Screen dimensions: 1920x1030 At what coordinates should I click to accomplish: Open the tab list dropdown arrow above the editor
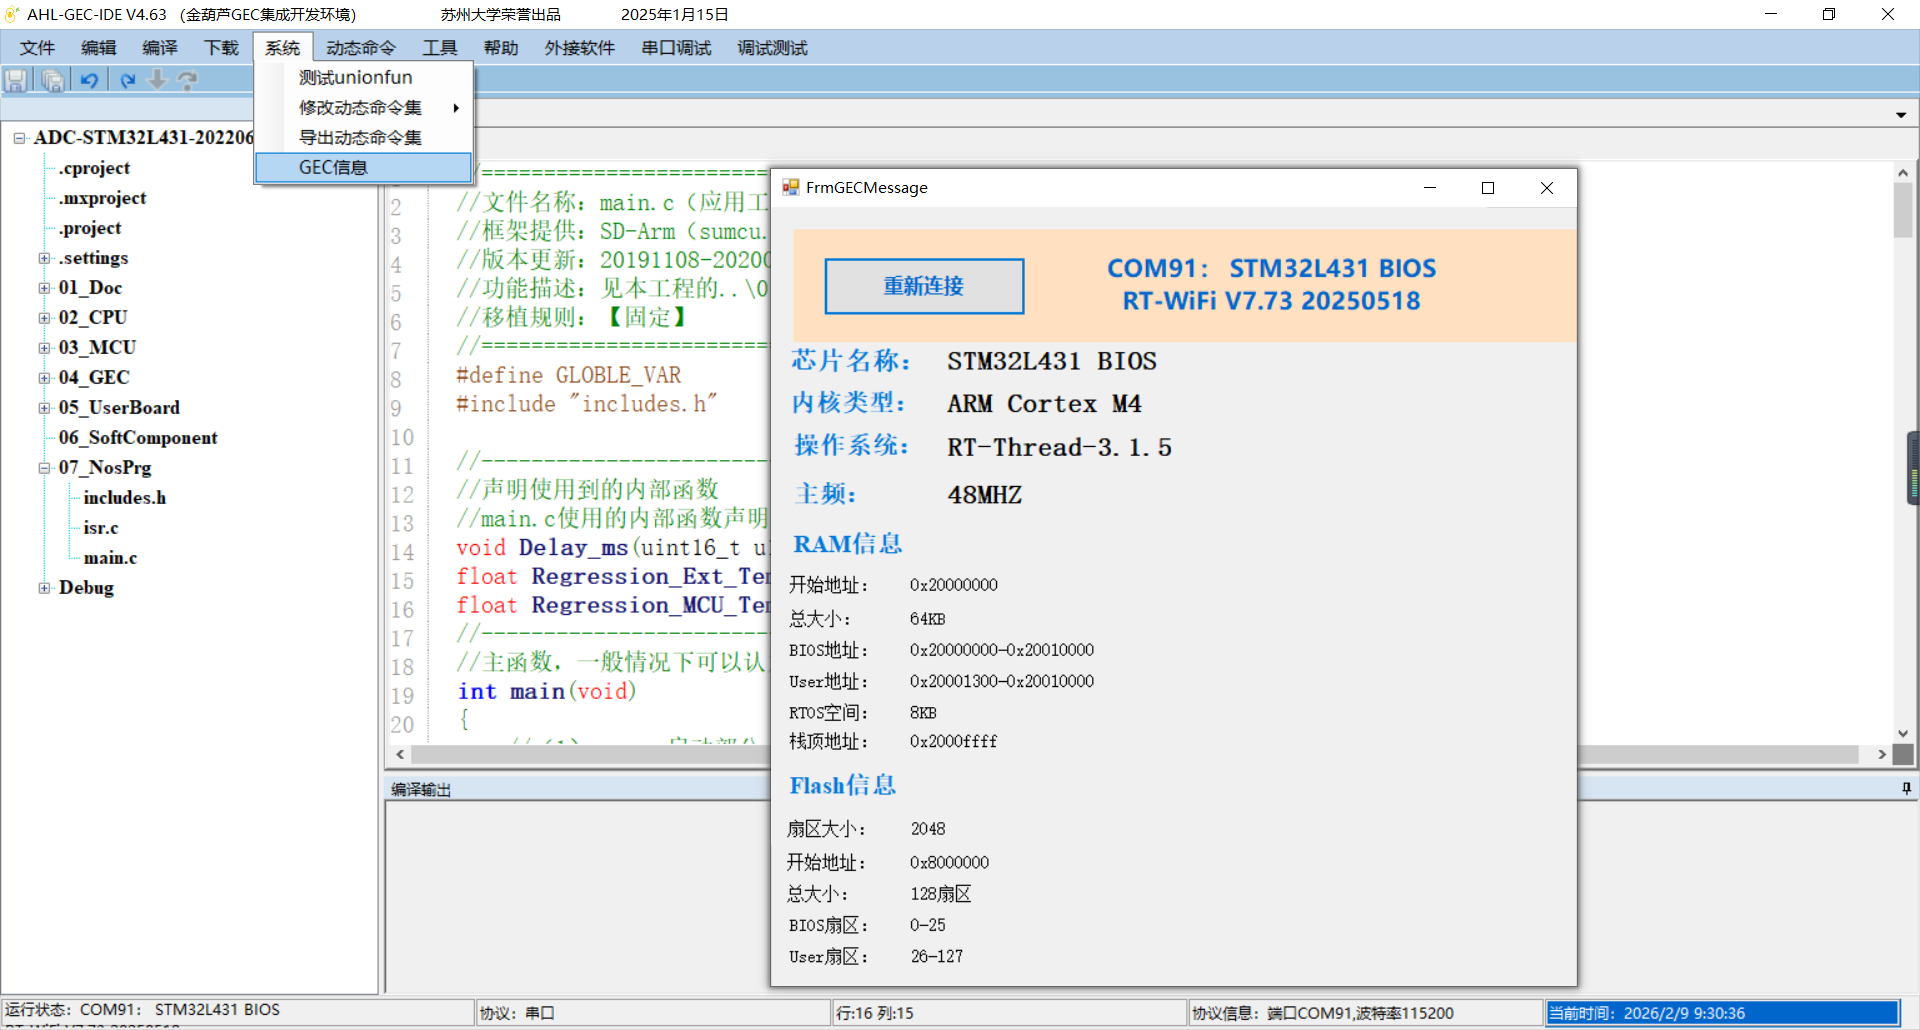[1900, 115]
